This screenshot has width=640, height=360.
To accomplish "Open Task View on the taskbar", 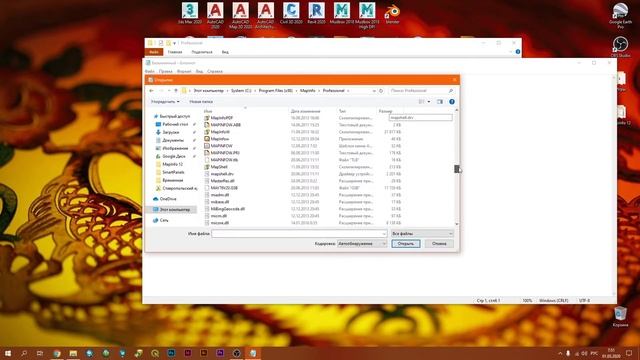I will (40, 353).
